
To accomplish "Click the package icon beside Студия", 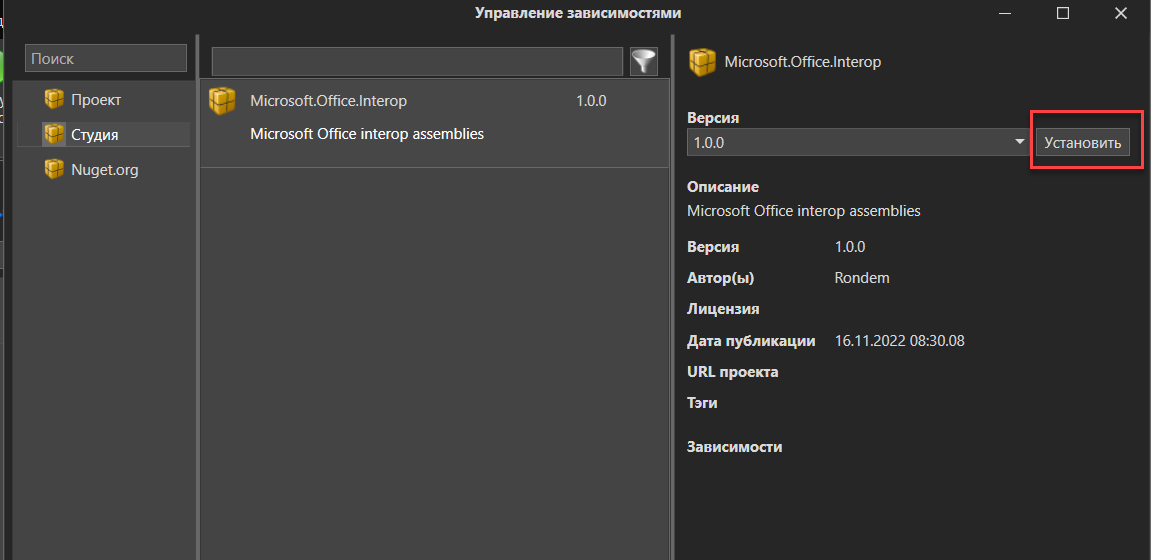I will pyautogui.click(x=54, y=134).
